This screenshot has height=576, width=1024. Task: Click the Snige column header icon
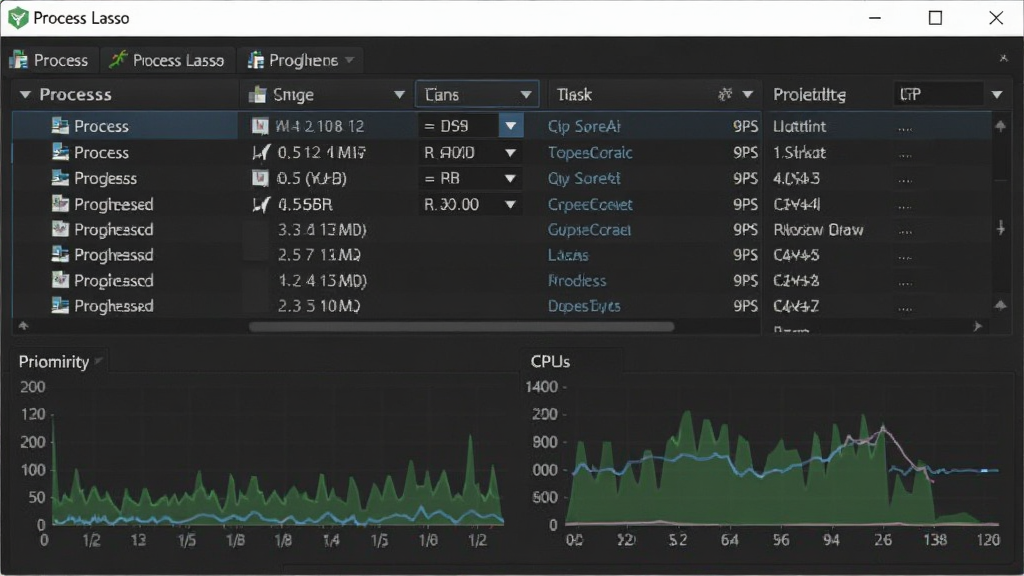[x=257, y=95]
